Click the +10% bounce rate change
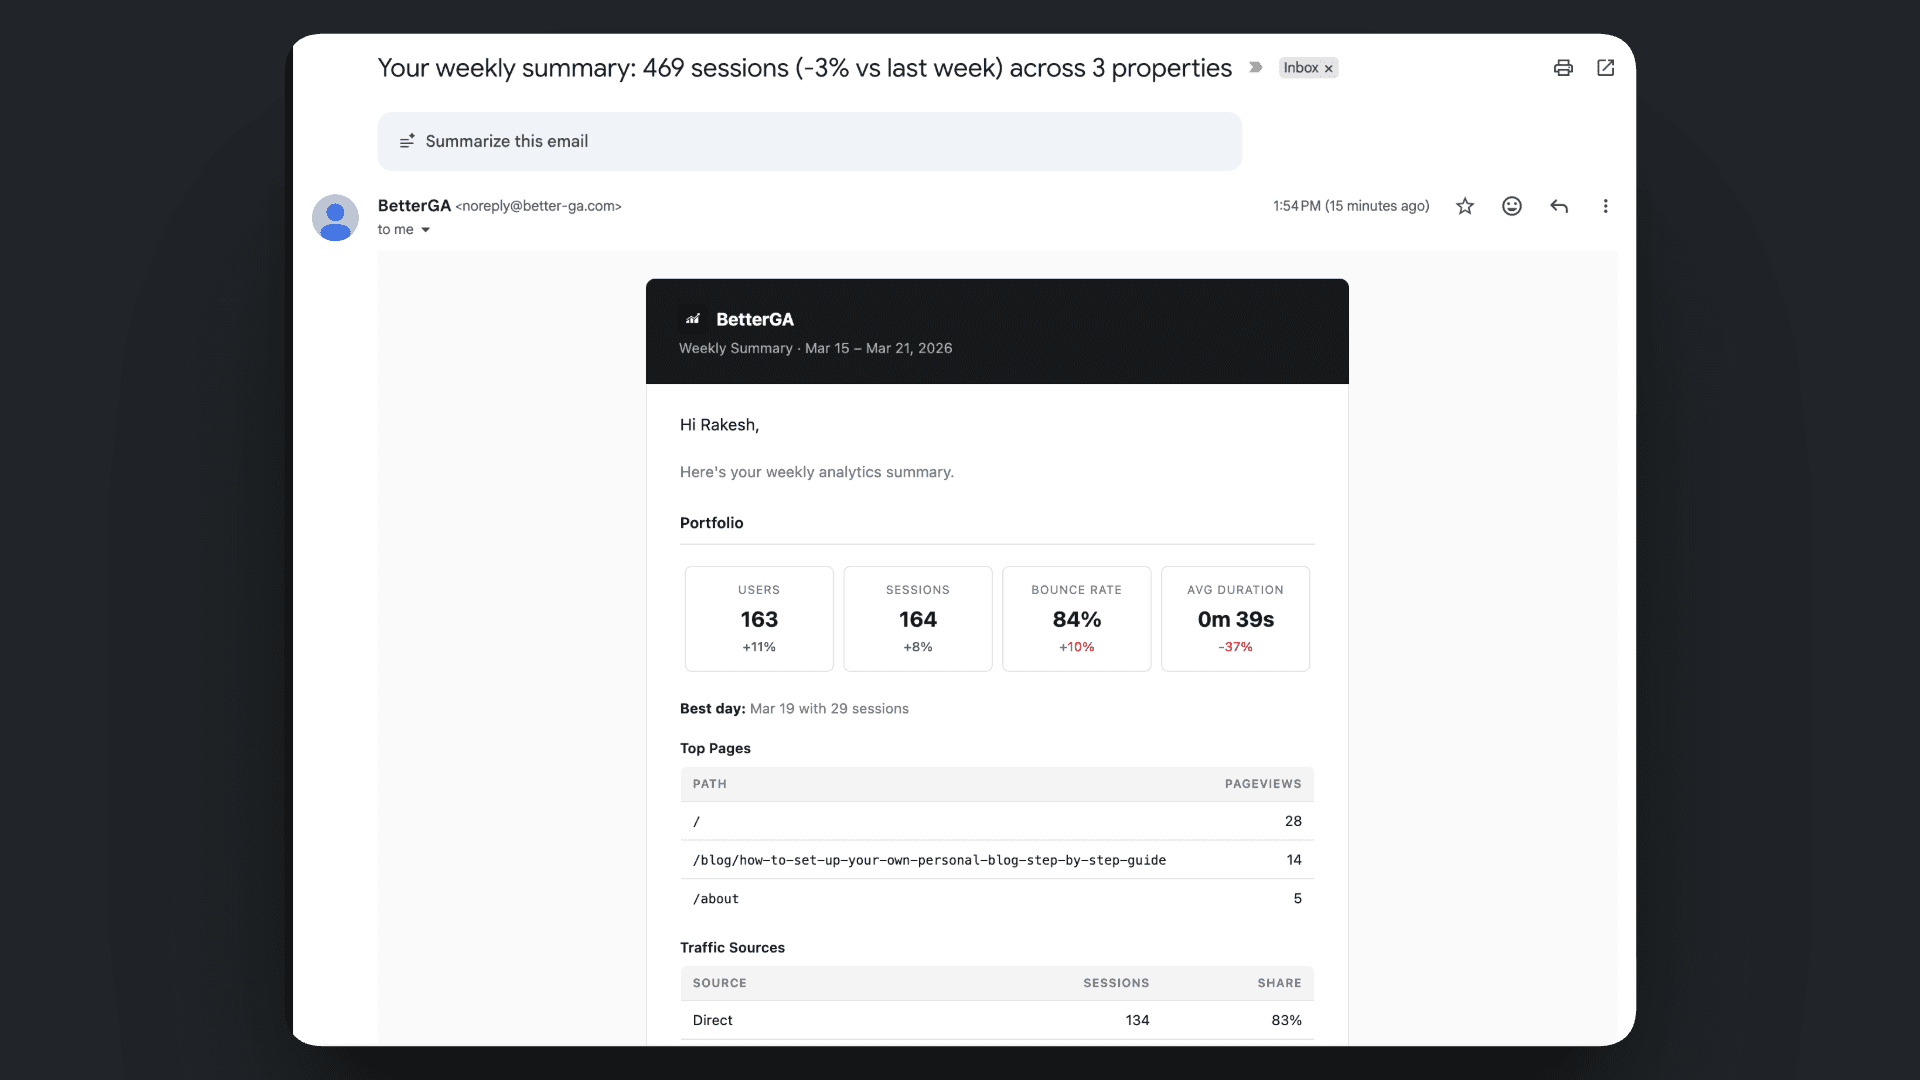The height and width of the screenshot is (1080, 1920). coord(1077,647)
